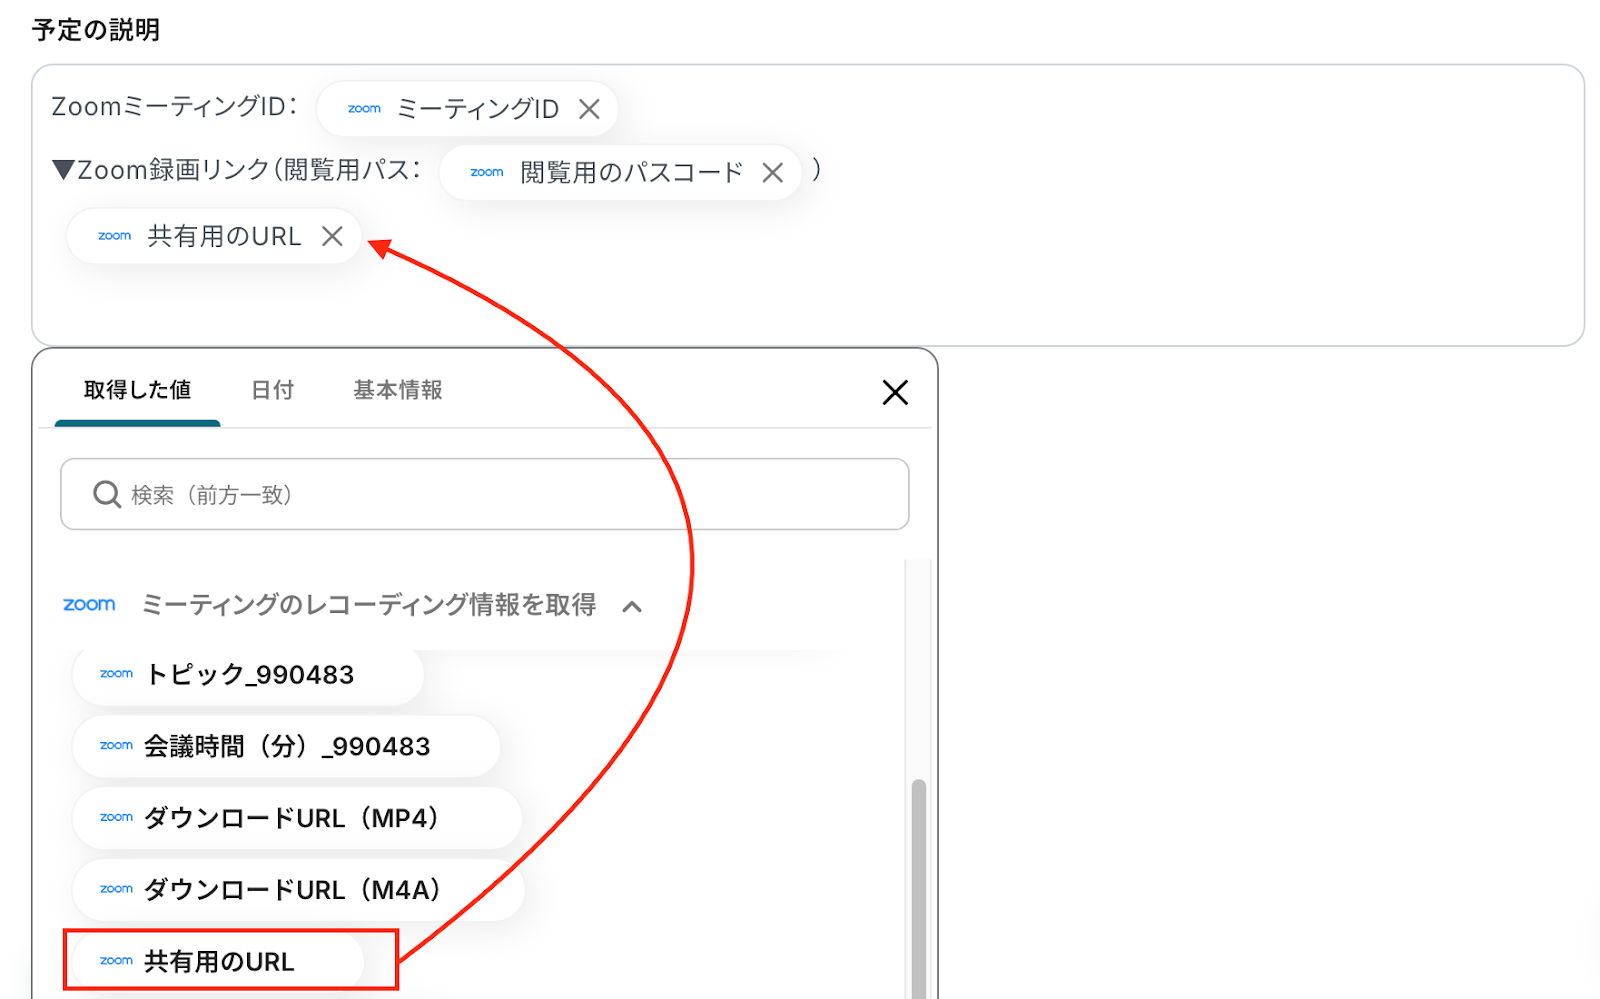Click the Zoom logo beside the section header
Screen dimensions: 1600x999
tap(89, 604)
